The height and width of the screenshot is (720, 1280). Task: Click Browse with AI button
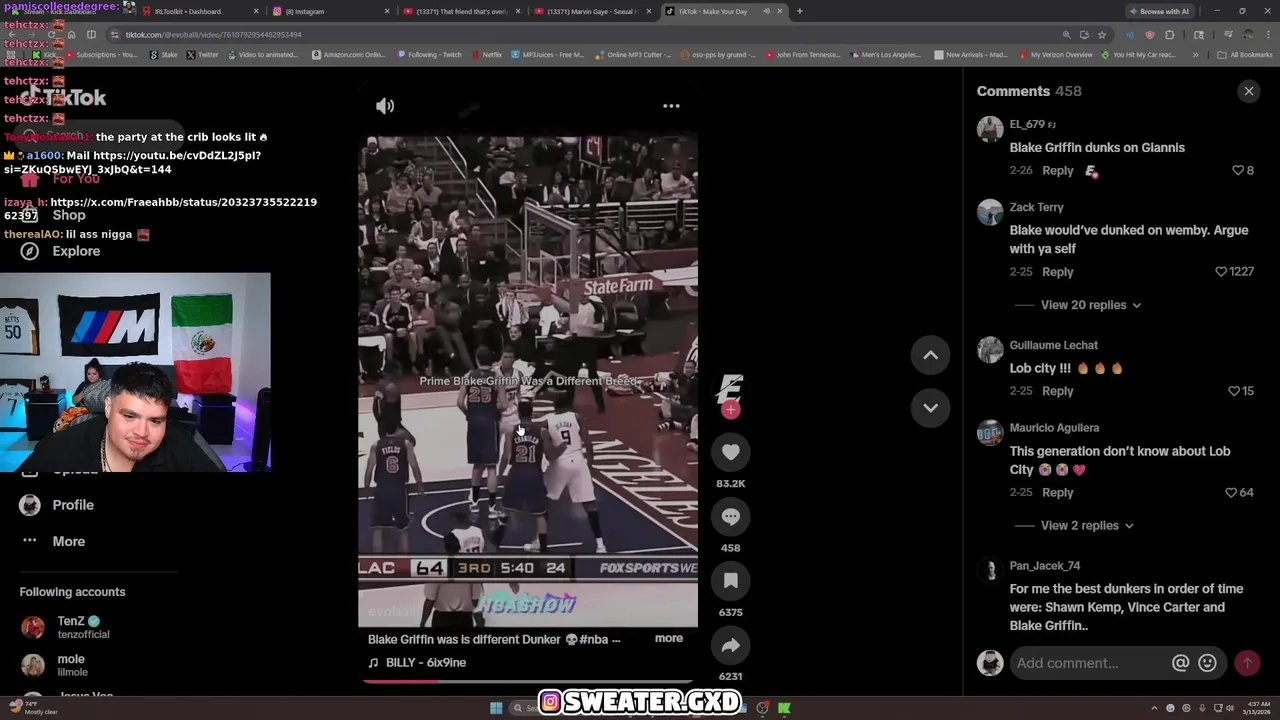(x=1160, y=11)
